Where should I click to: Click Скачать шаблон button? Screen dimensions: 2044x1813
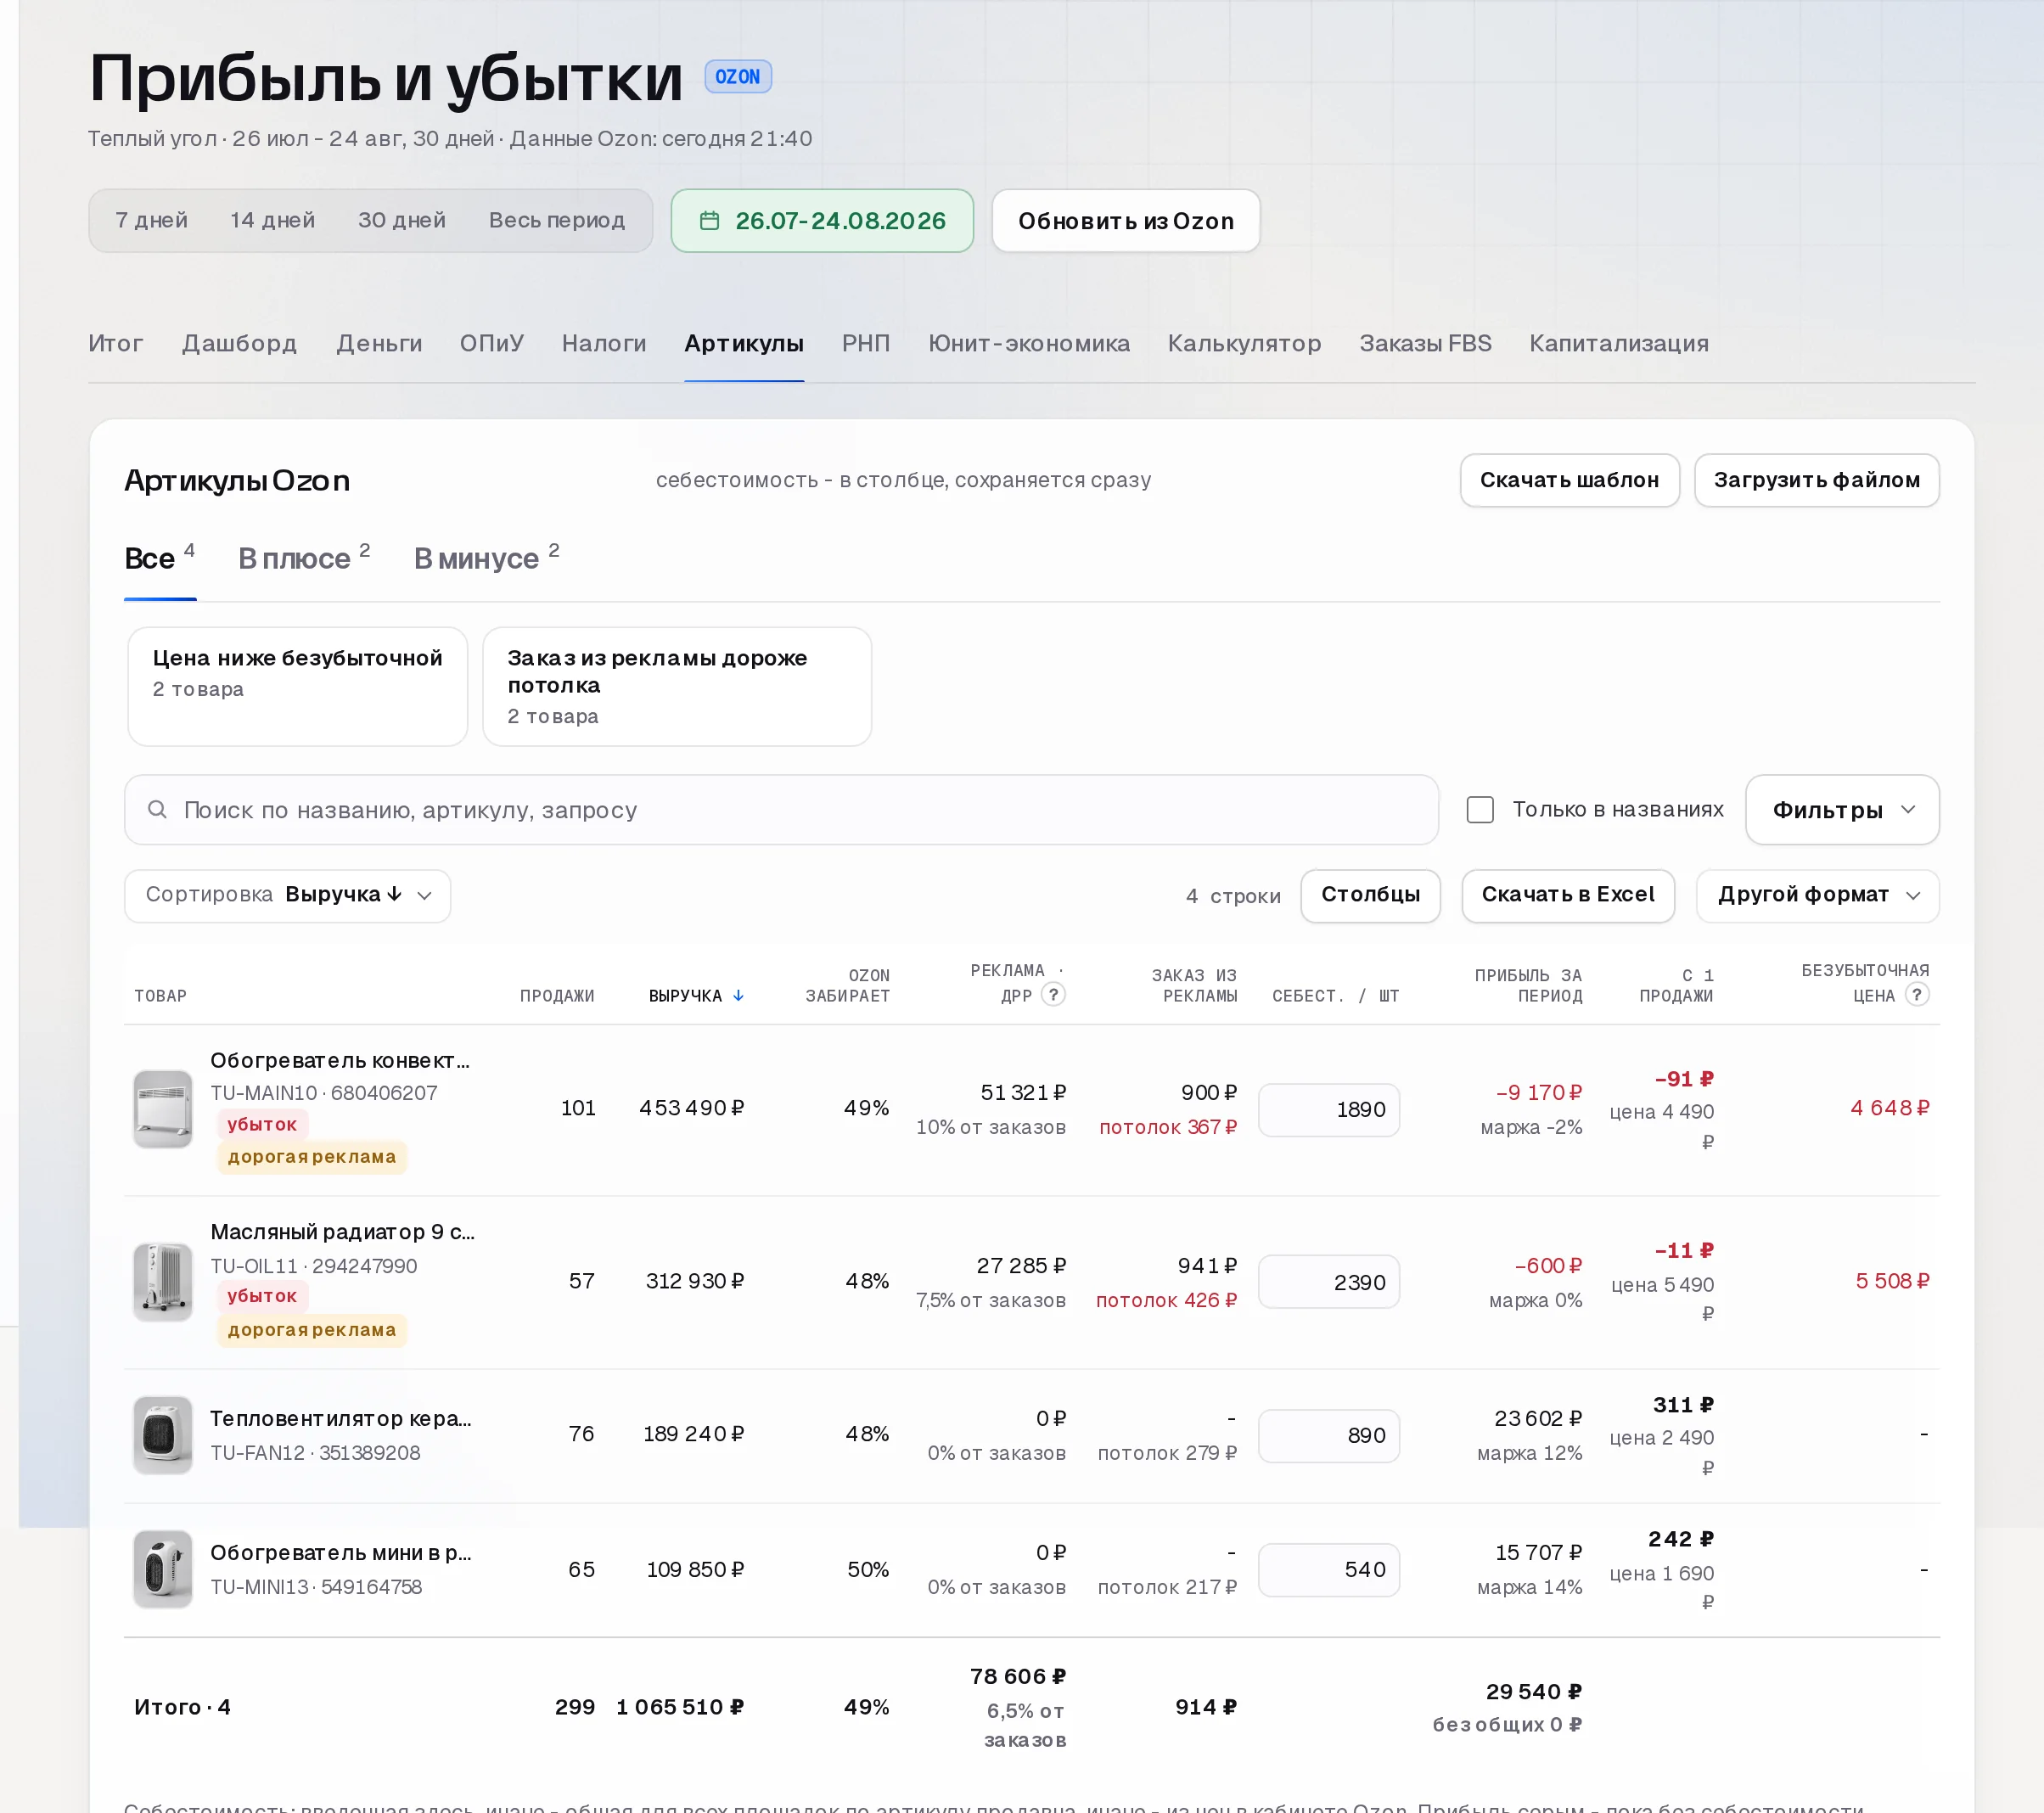point(1570,480)
